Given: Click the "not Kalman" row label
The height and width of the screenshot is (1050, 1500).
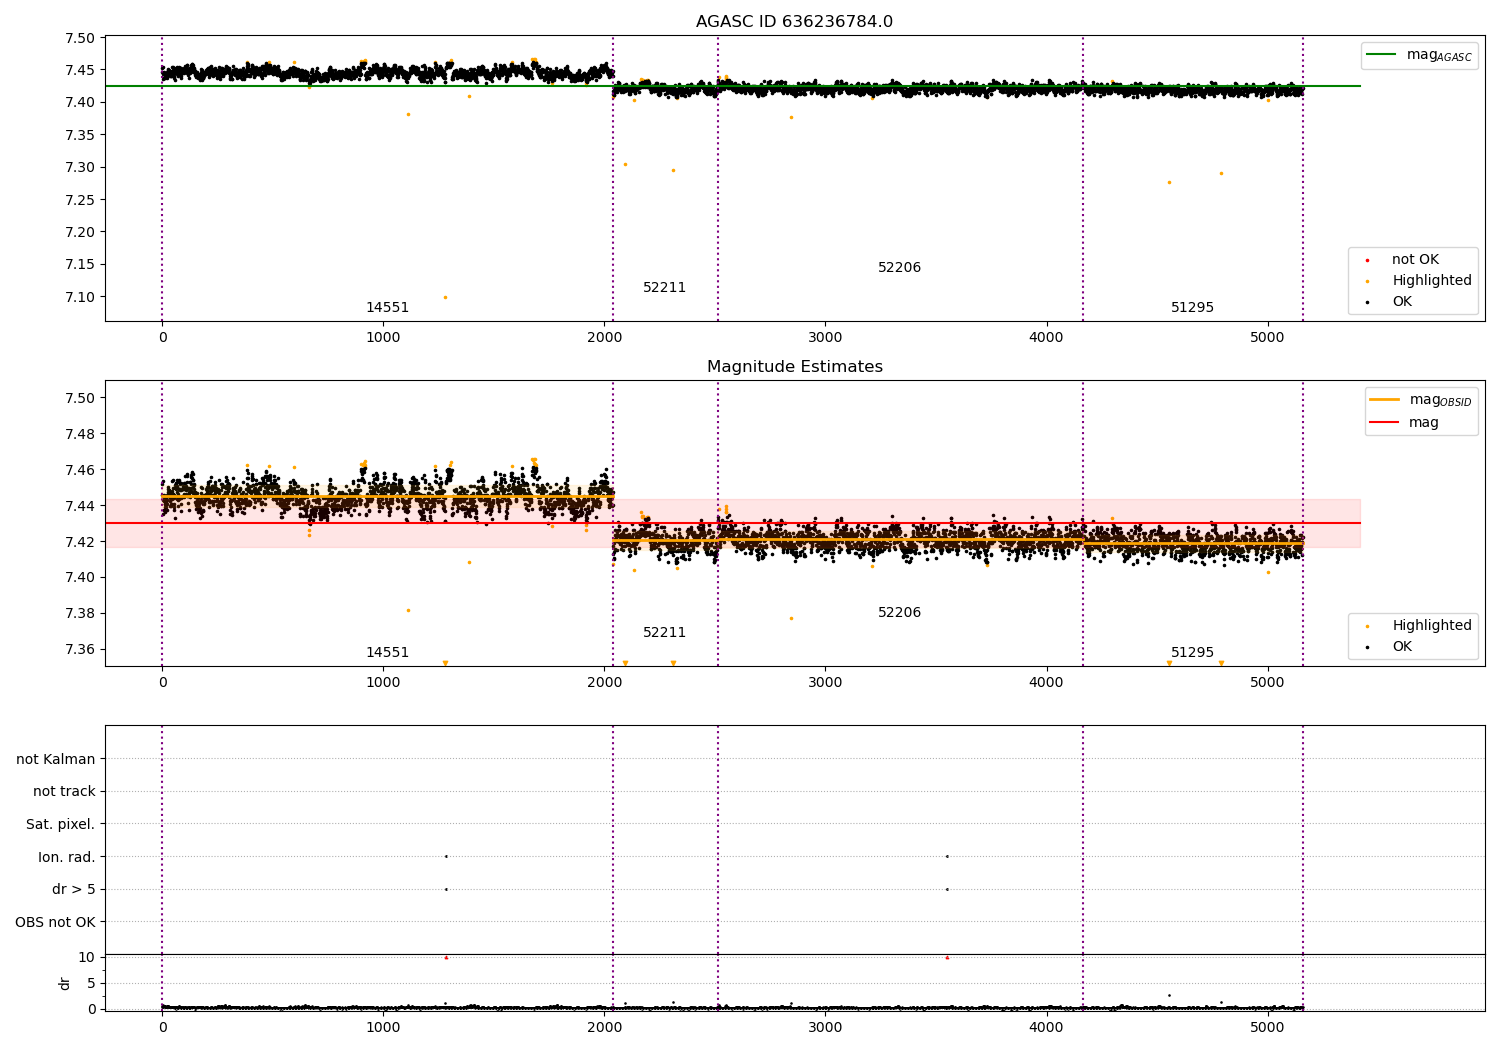Looking at the screenshot, I should 56,759.
